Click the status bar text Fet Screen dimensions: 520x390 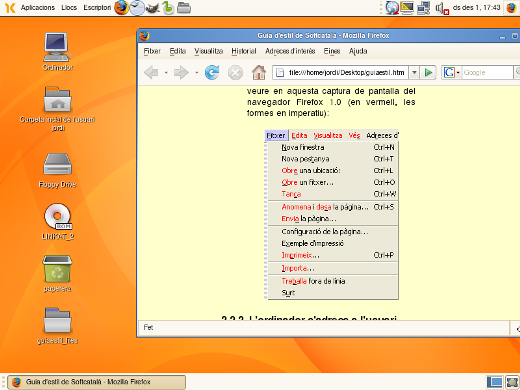point(148,327)
